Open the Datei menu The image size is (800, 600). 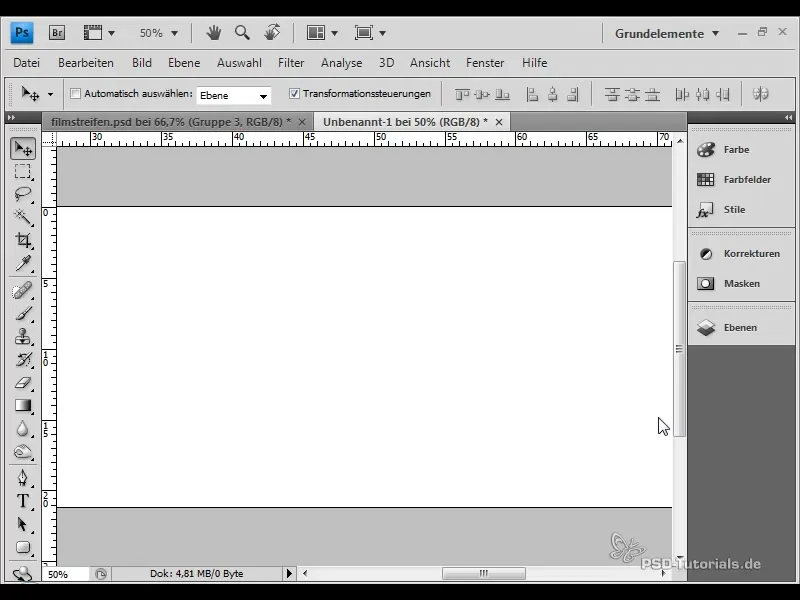27,63
